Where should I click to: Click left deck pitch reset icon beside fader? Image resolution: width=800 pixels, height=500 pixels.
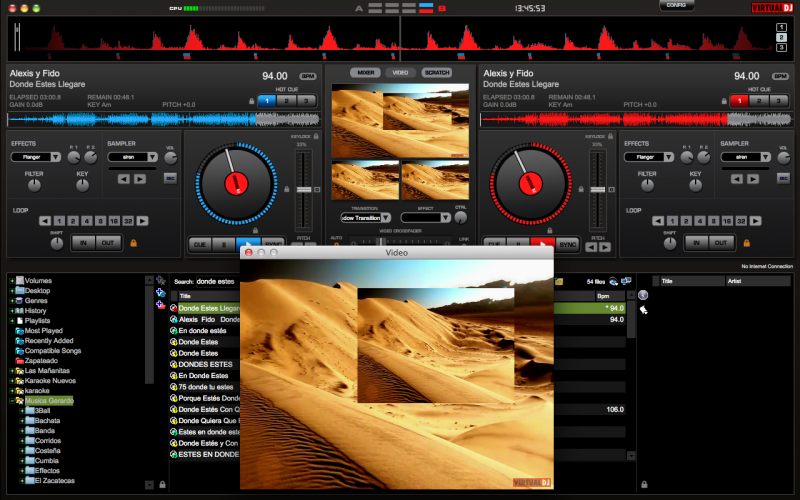(317, 189)
